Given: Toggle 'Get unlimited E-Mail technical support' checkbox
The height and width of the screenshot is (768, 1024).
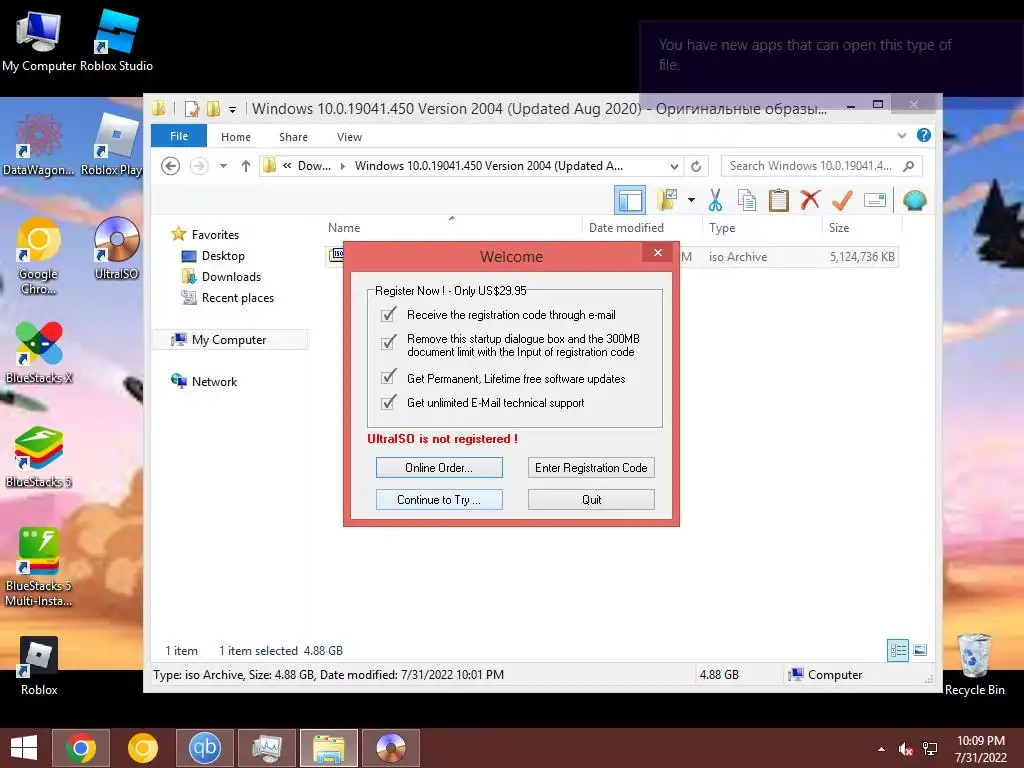Looking at the screenshot, I should coord(389,402).
